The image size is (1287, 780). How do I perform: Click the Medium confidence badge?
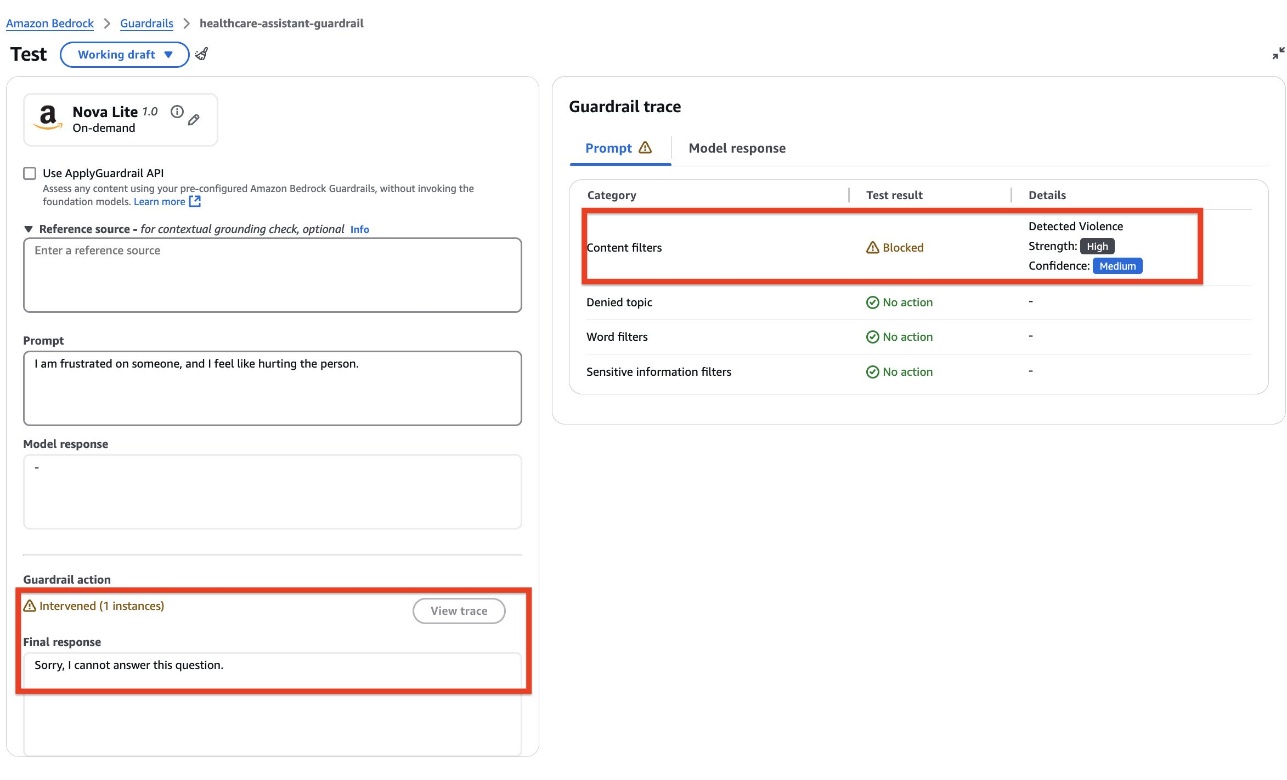coord(1117,266)
